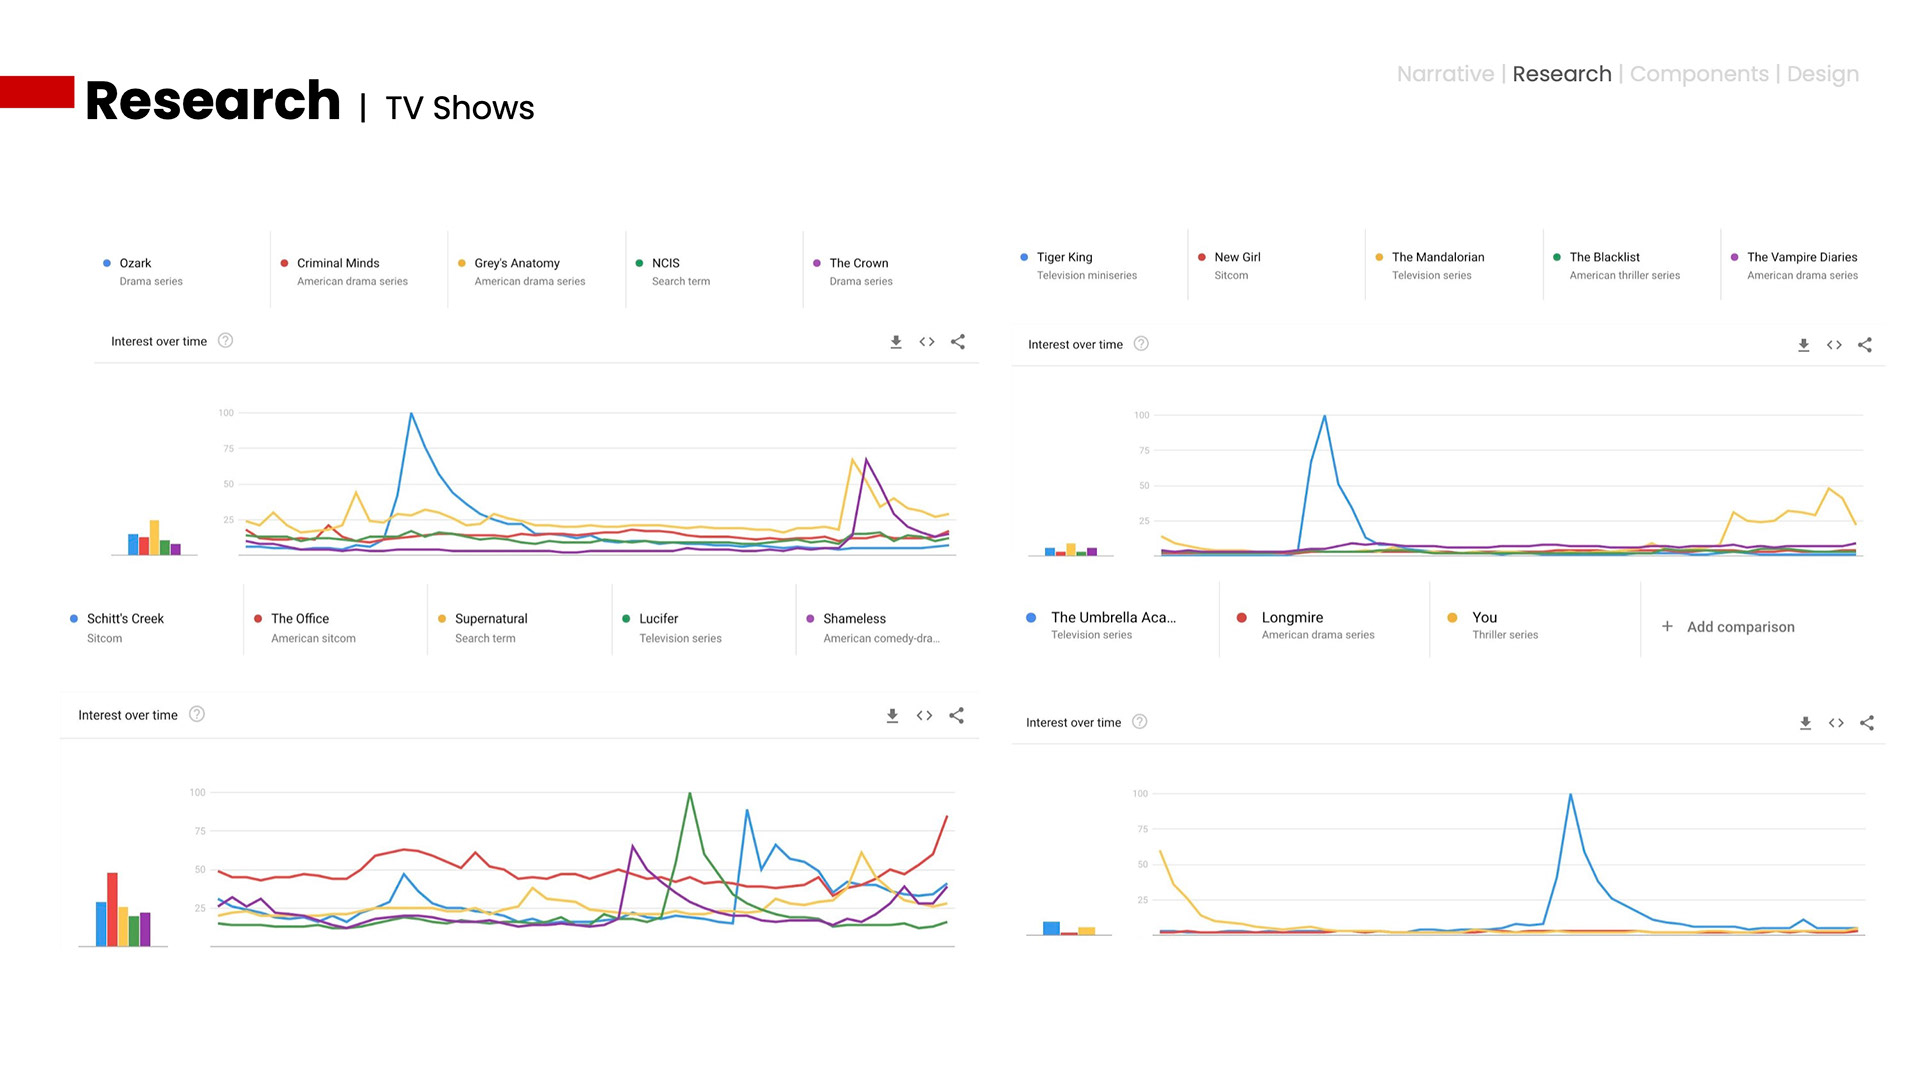Share the Tiger King interest chart
The image size is (1920, 1080).
[1865, 345]
